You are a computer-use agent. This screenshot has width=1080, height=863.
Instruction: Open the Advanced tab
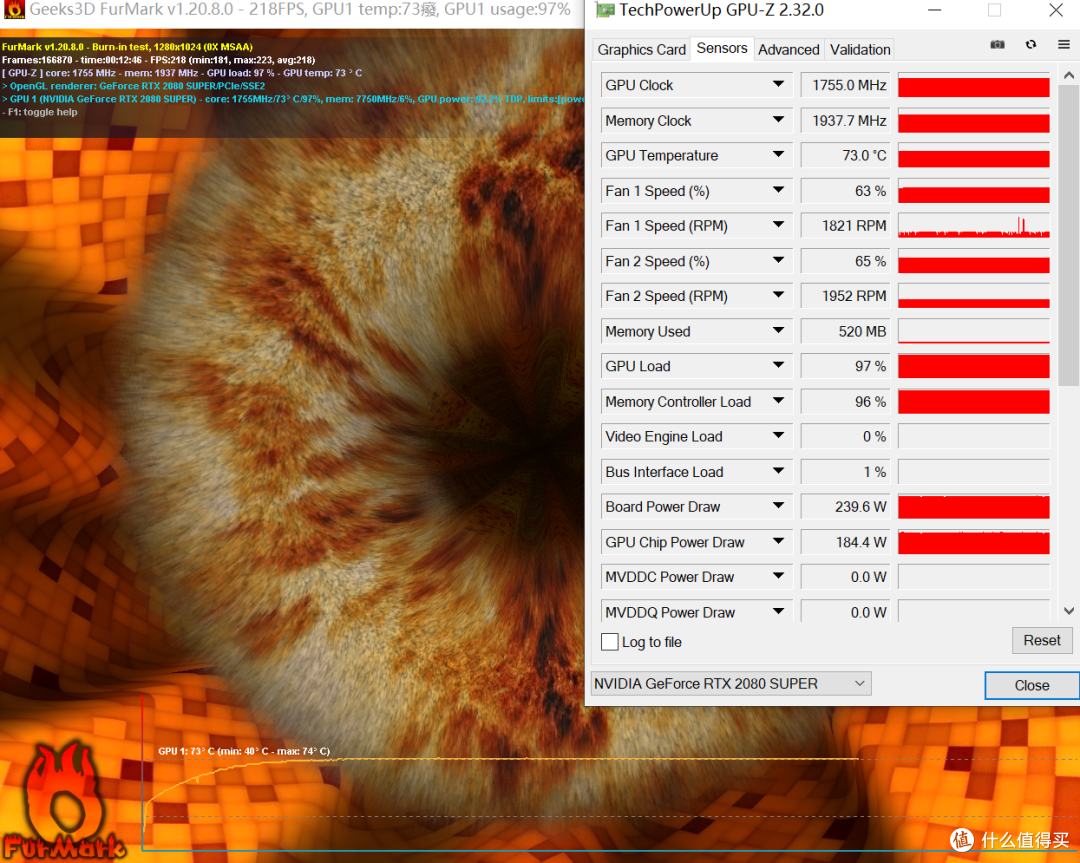789,50
